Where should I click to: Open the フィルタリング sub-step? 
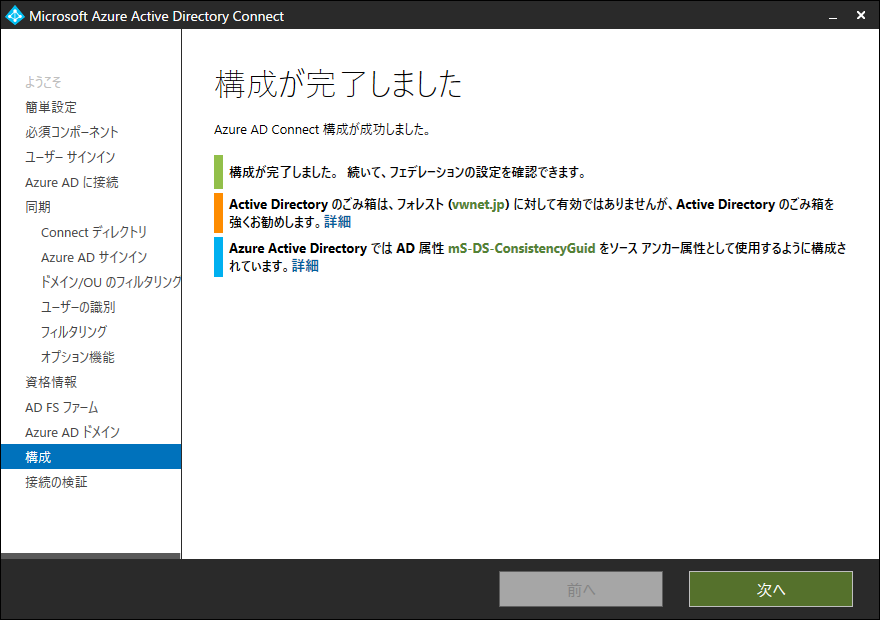74,332
